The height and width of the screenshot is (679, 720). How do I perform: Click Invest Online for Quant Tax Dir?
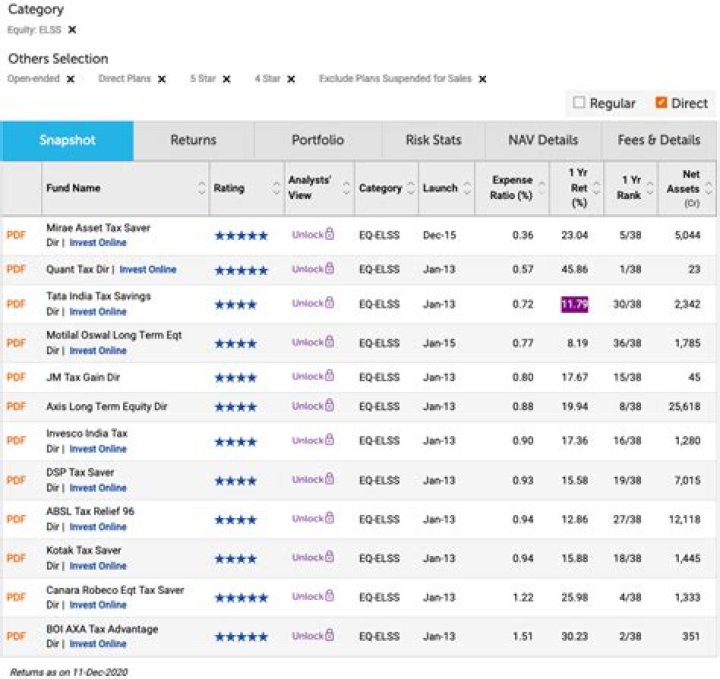148,269
